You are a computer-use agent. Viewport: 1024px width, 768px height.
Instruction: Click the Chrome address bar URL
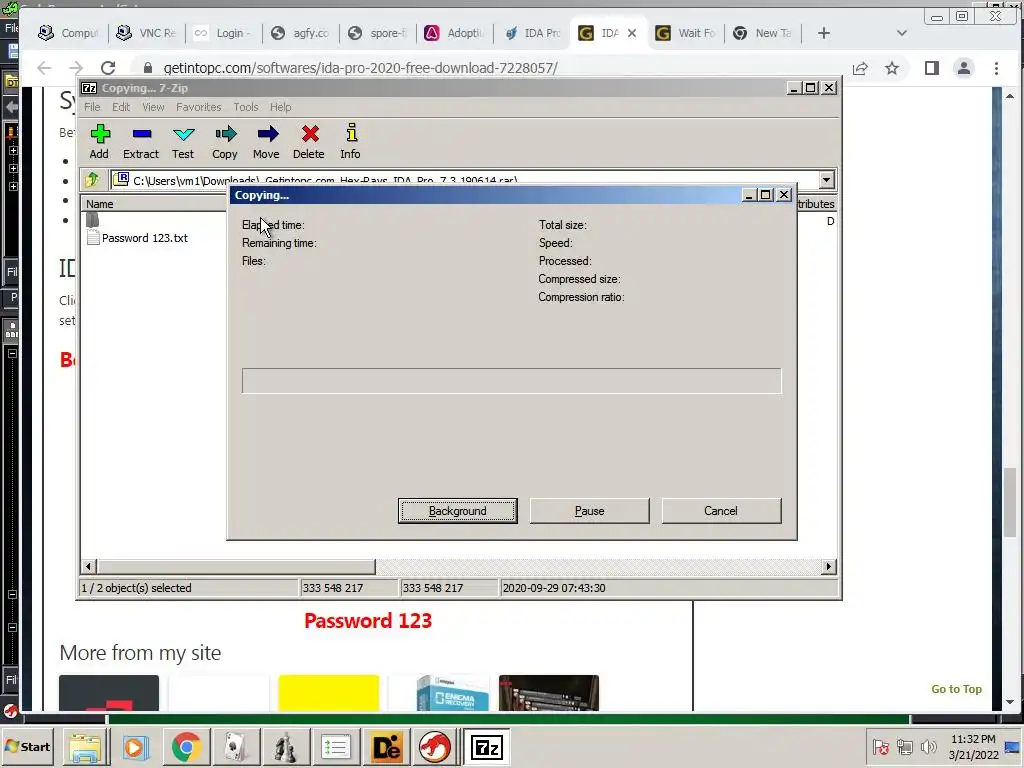[360, 68]
